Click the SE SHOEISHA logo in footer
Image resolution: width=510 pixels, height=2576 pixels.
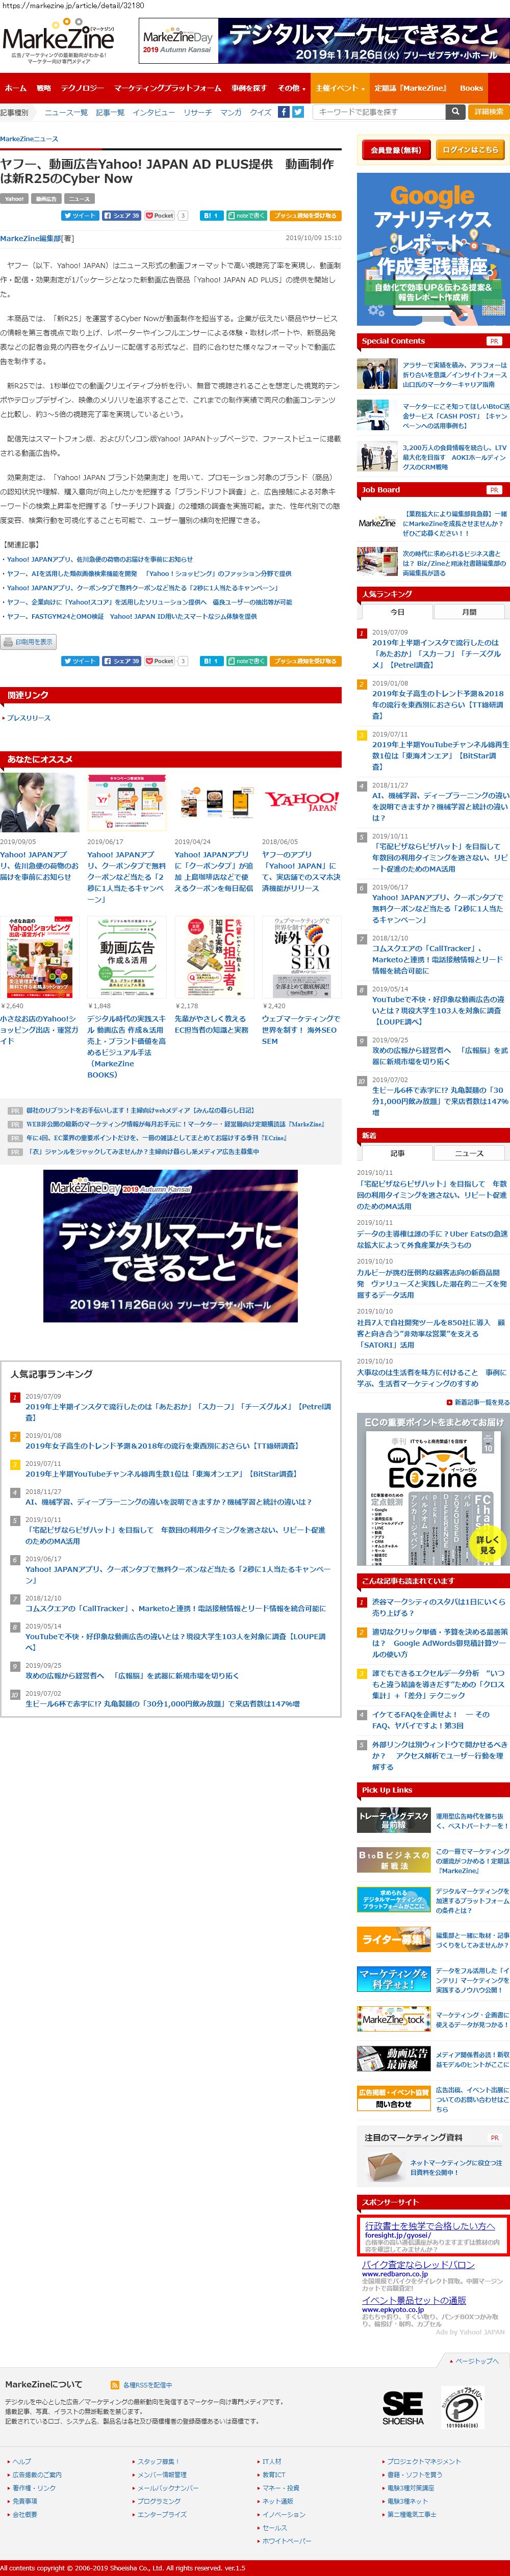point(402,2408)
